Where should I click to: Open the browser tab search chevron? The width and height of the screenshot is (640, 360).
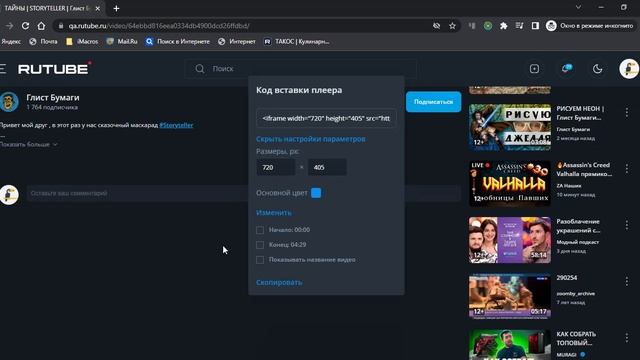pos(578,7)
